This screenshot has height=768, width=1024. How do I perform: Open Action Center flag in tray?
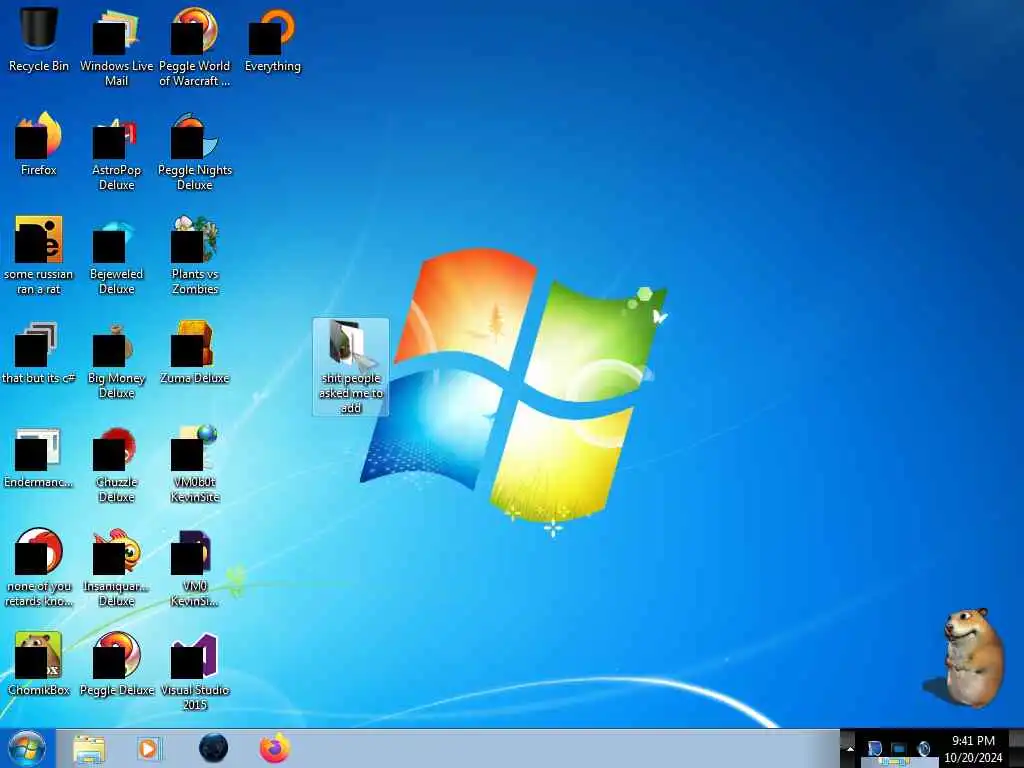click(x=874, y=748)
